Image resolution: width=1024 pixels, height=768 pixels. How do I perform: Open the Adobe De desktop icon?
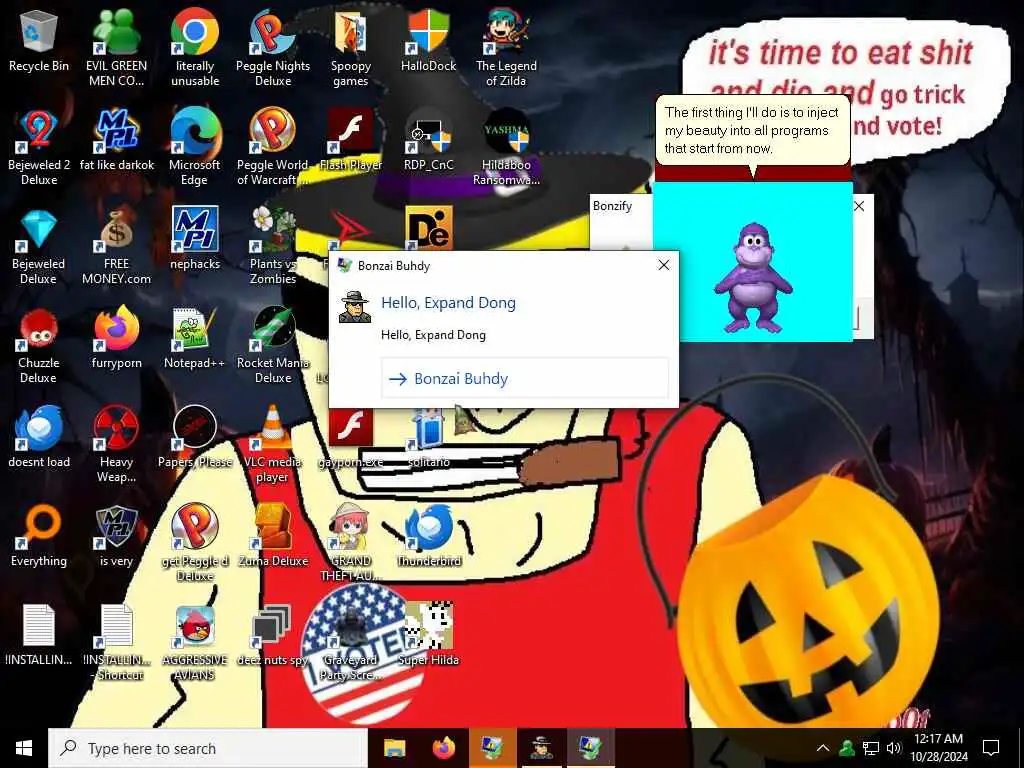tap(429, 227)
